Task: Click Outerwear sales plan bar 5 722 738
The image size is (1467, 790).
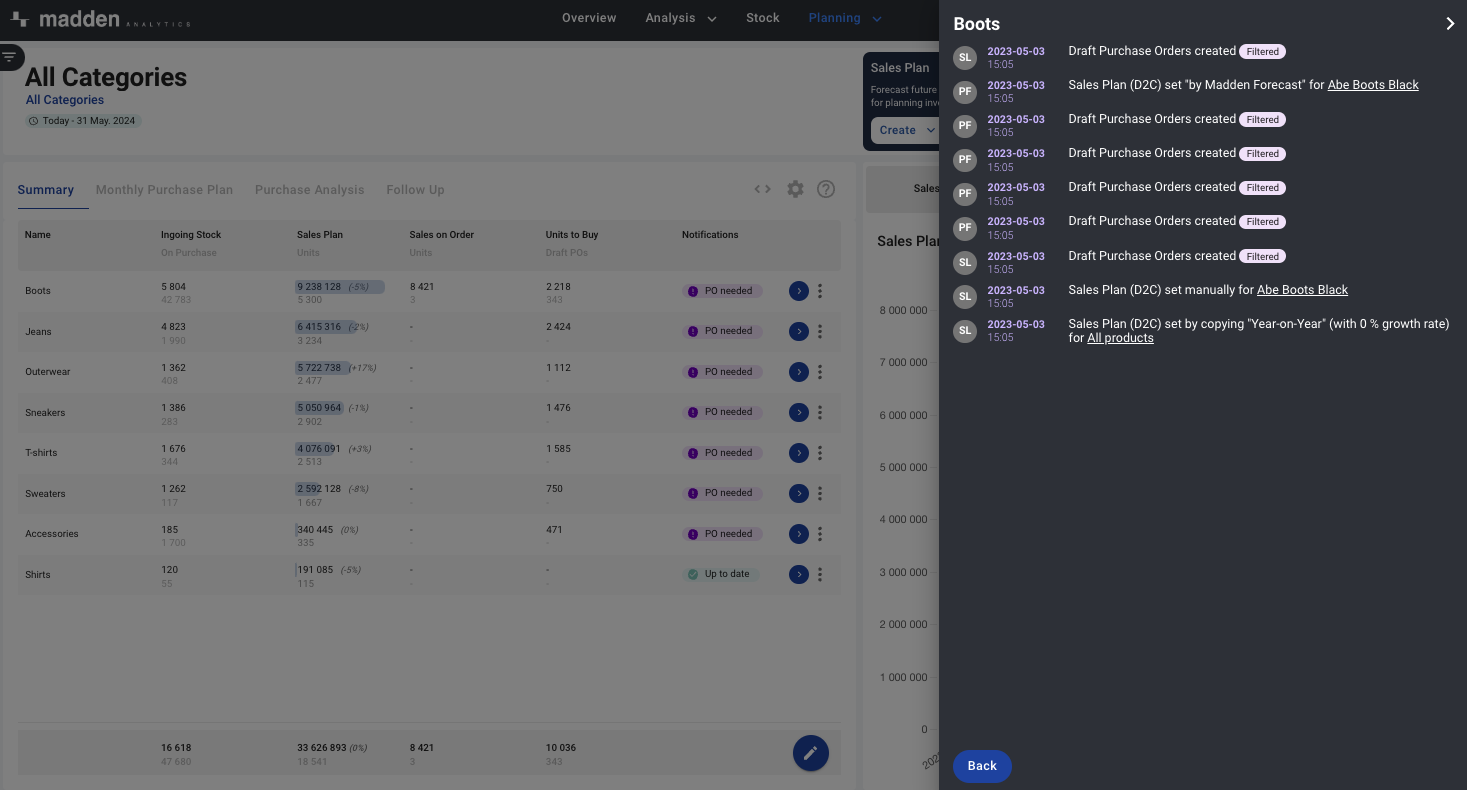Action: [323, 368]
